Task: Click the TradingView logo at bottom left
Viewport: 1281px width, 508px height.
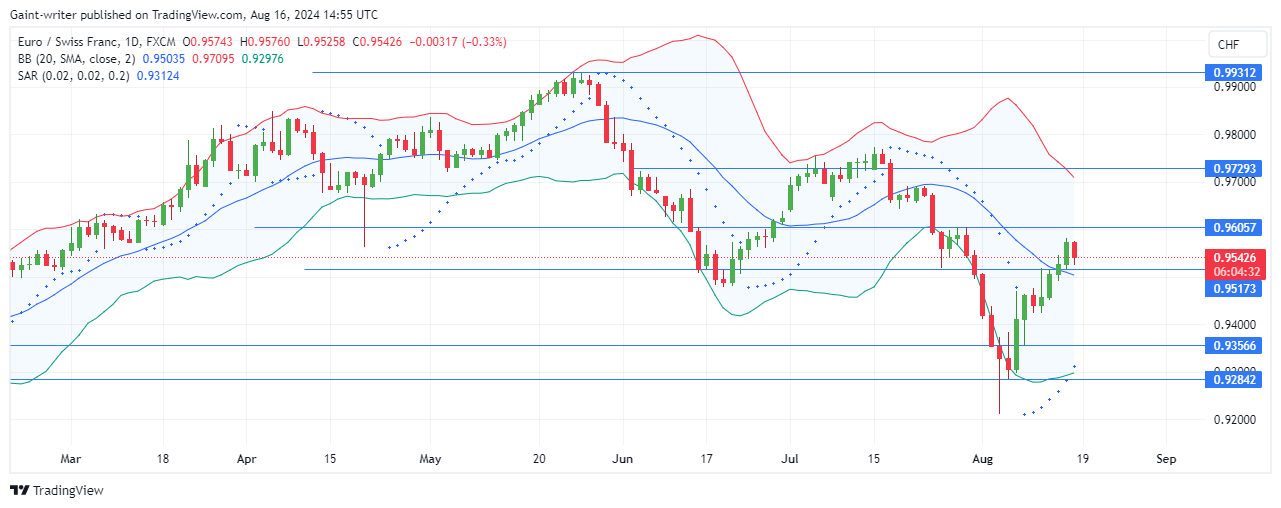Action: tap(56, 491)
